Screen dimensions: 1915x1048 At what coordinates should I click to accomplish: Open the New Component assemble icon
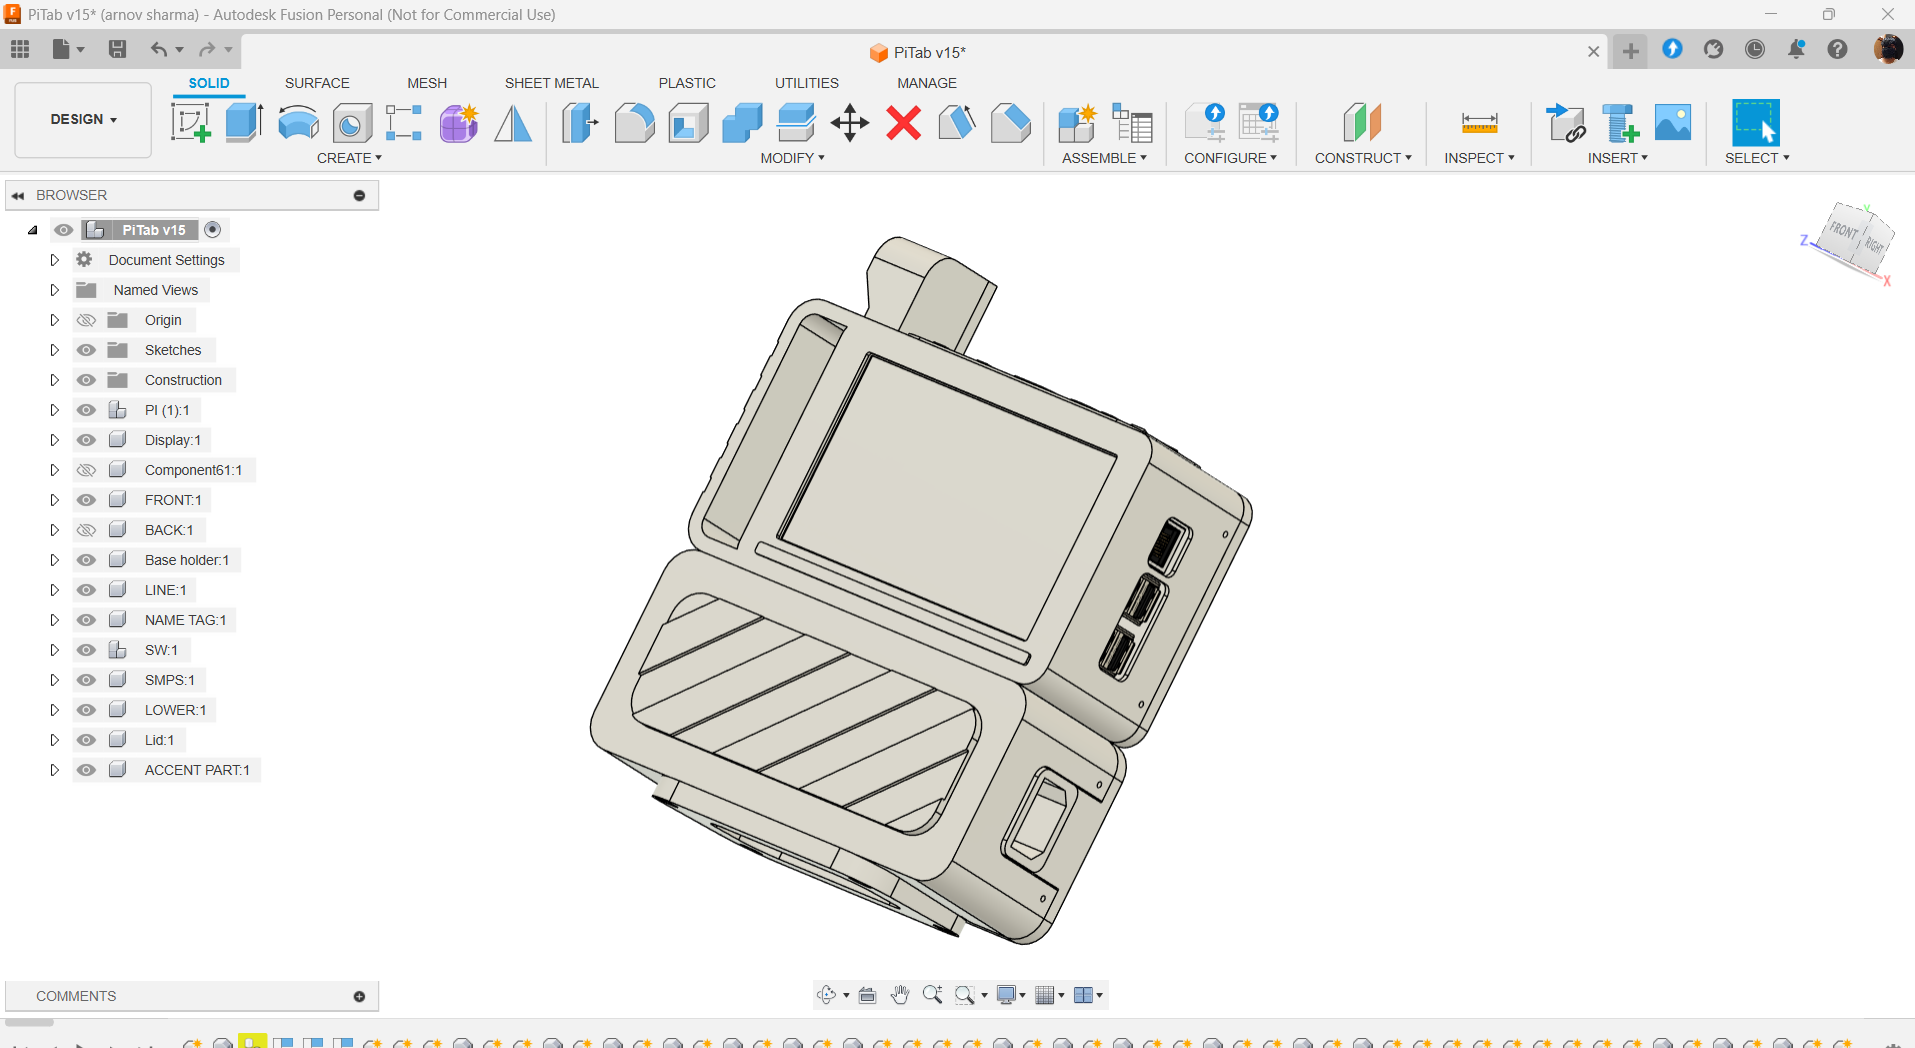1078,123
